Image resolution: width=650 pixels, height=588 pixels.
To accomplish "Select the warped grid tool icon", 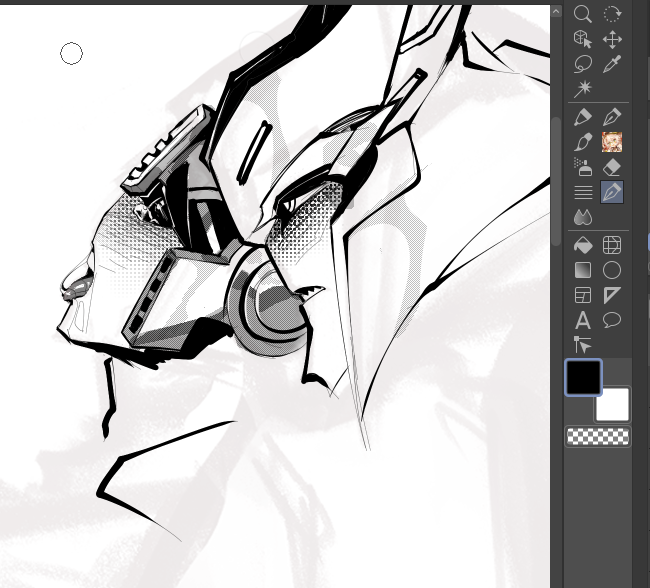I will (612, 245).
